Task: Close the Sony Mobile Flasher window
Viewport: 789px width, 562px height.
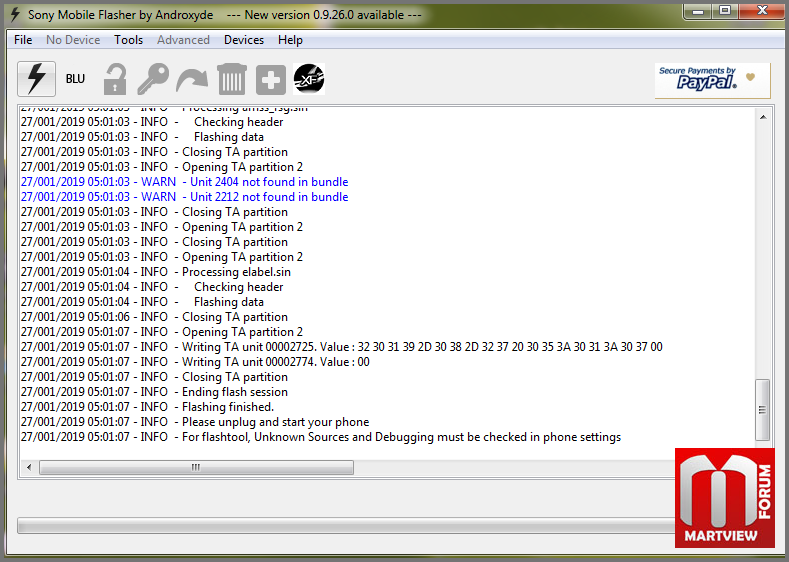Action: [762, 11]
